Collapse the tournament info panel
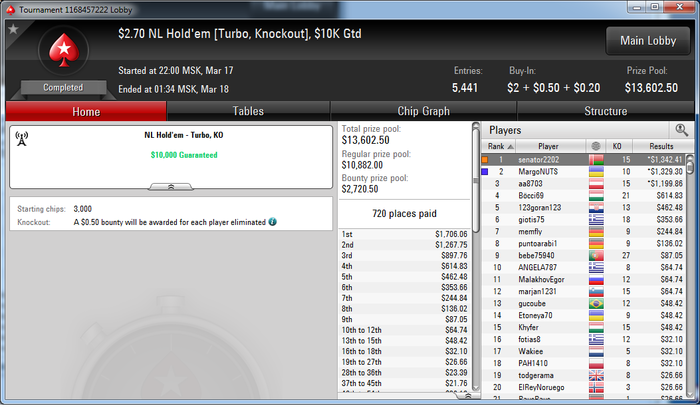Image resolution: width=700 pixels, height=408 pixels. tap(171, 187)
